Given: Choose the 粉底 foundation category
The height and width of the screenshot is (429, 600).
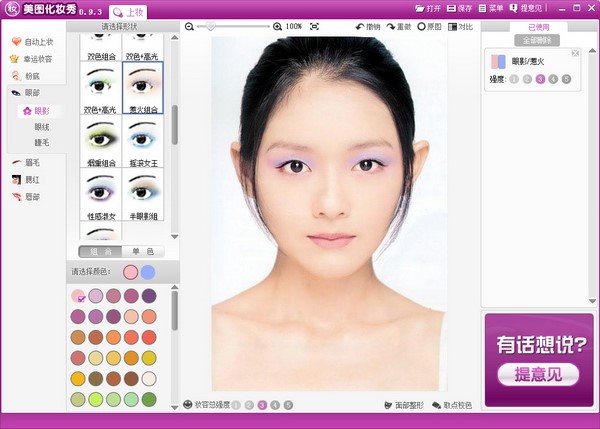Looking at the screenshot, I should [26, 76].
